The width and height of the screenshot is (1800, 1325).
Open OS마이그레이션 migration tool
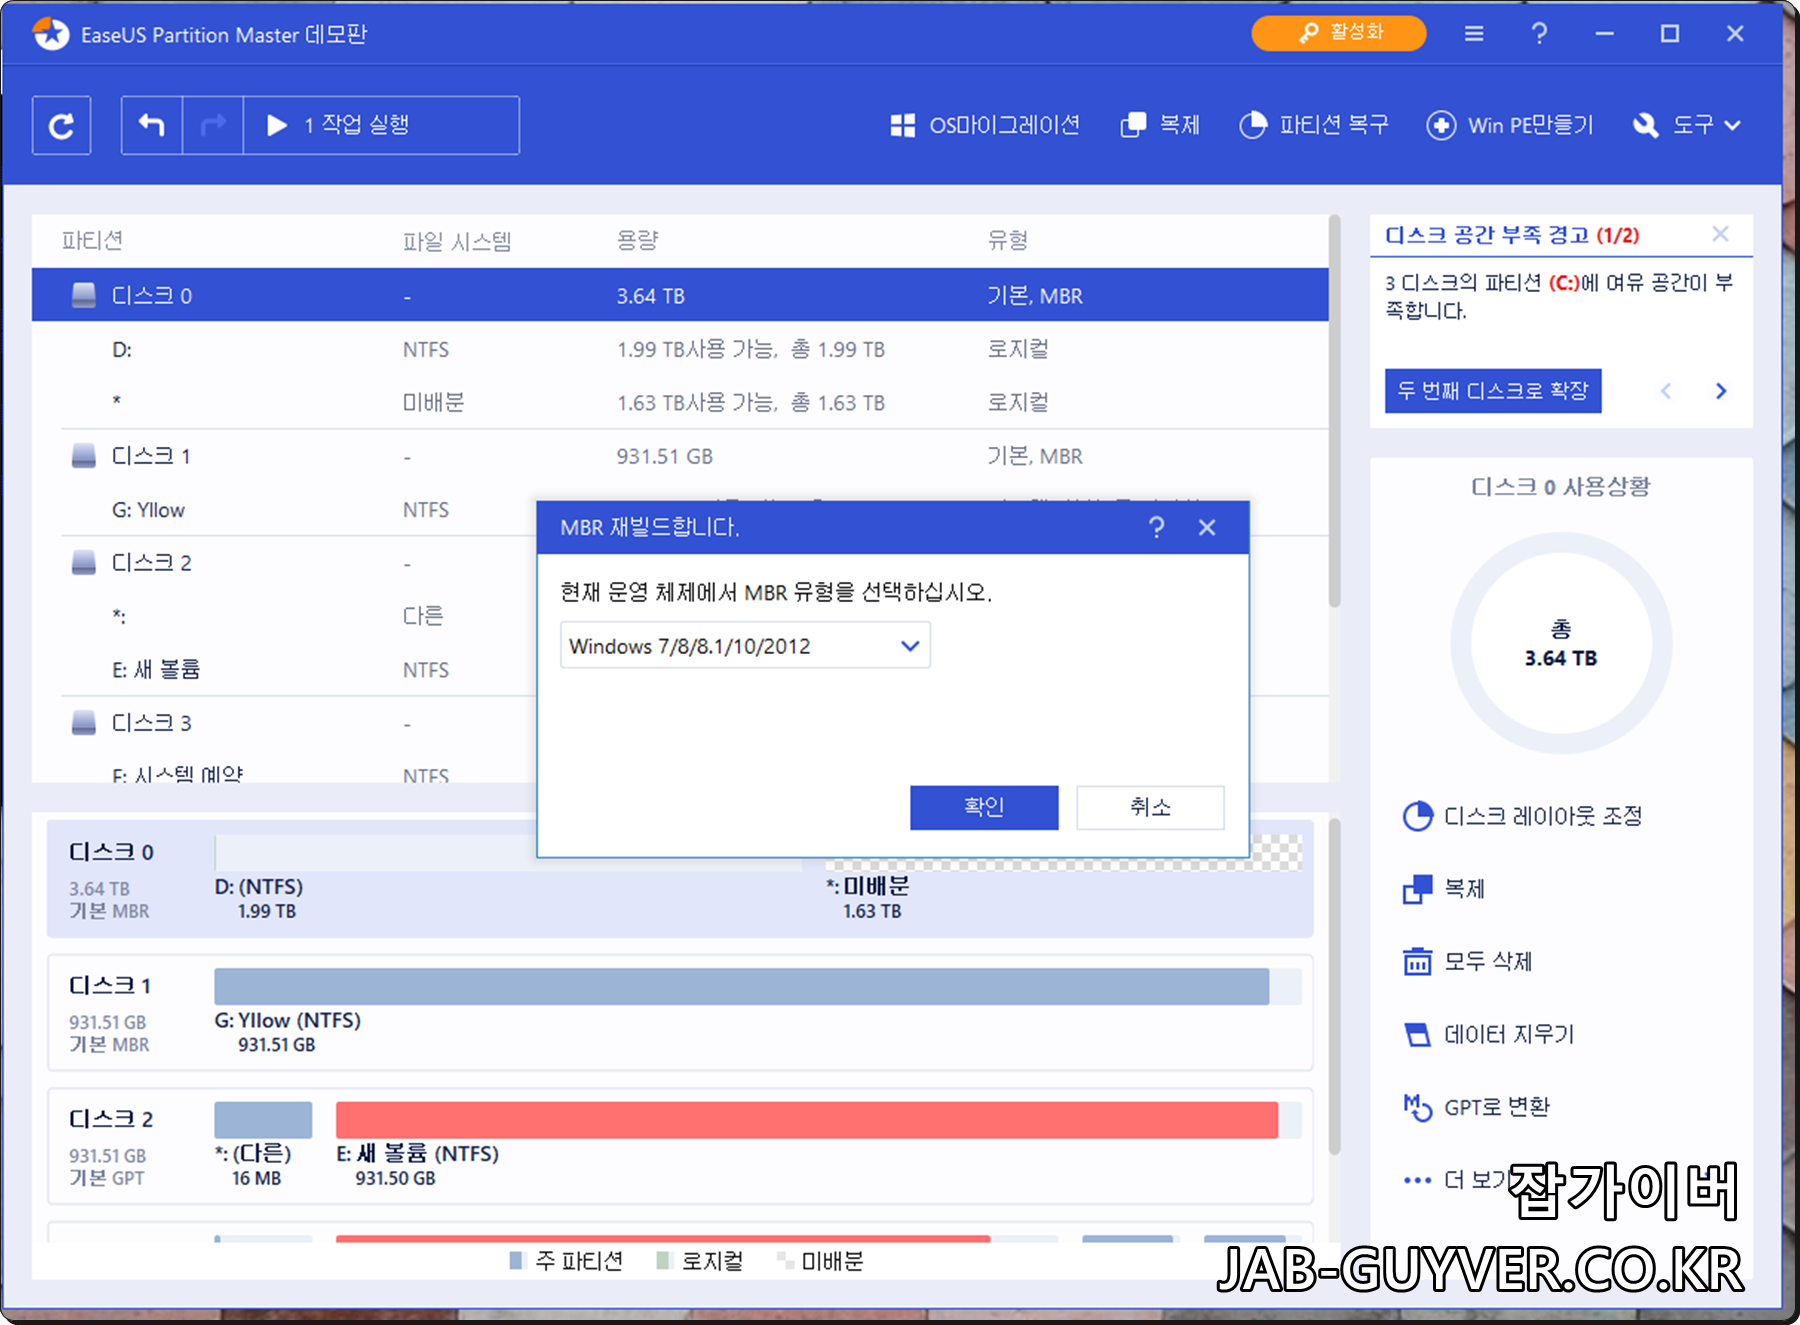click(x=985, y=125)
